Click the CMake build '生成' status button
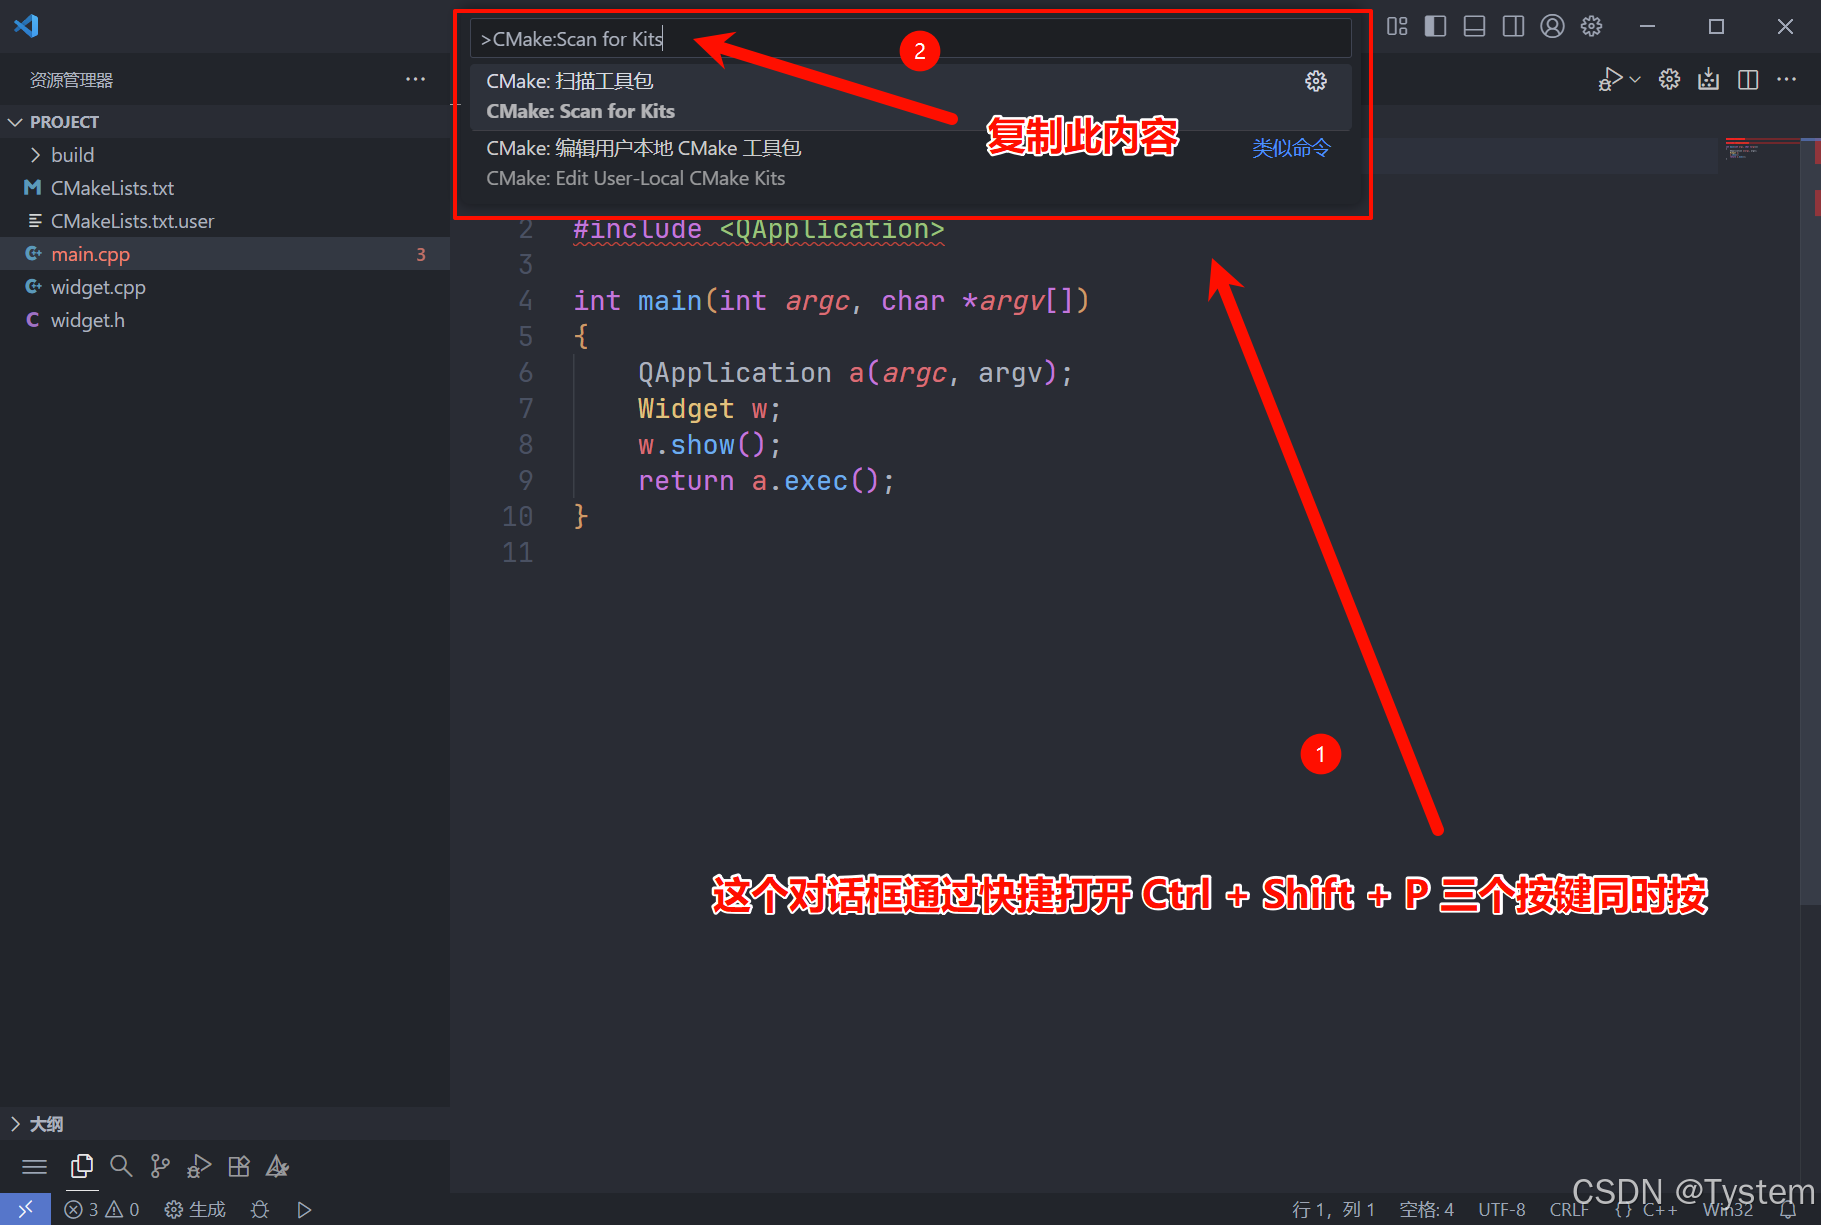Viewport: 1821px width, 1225px height. 195,1209
